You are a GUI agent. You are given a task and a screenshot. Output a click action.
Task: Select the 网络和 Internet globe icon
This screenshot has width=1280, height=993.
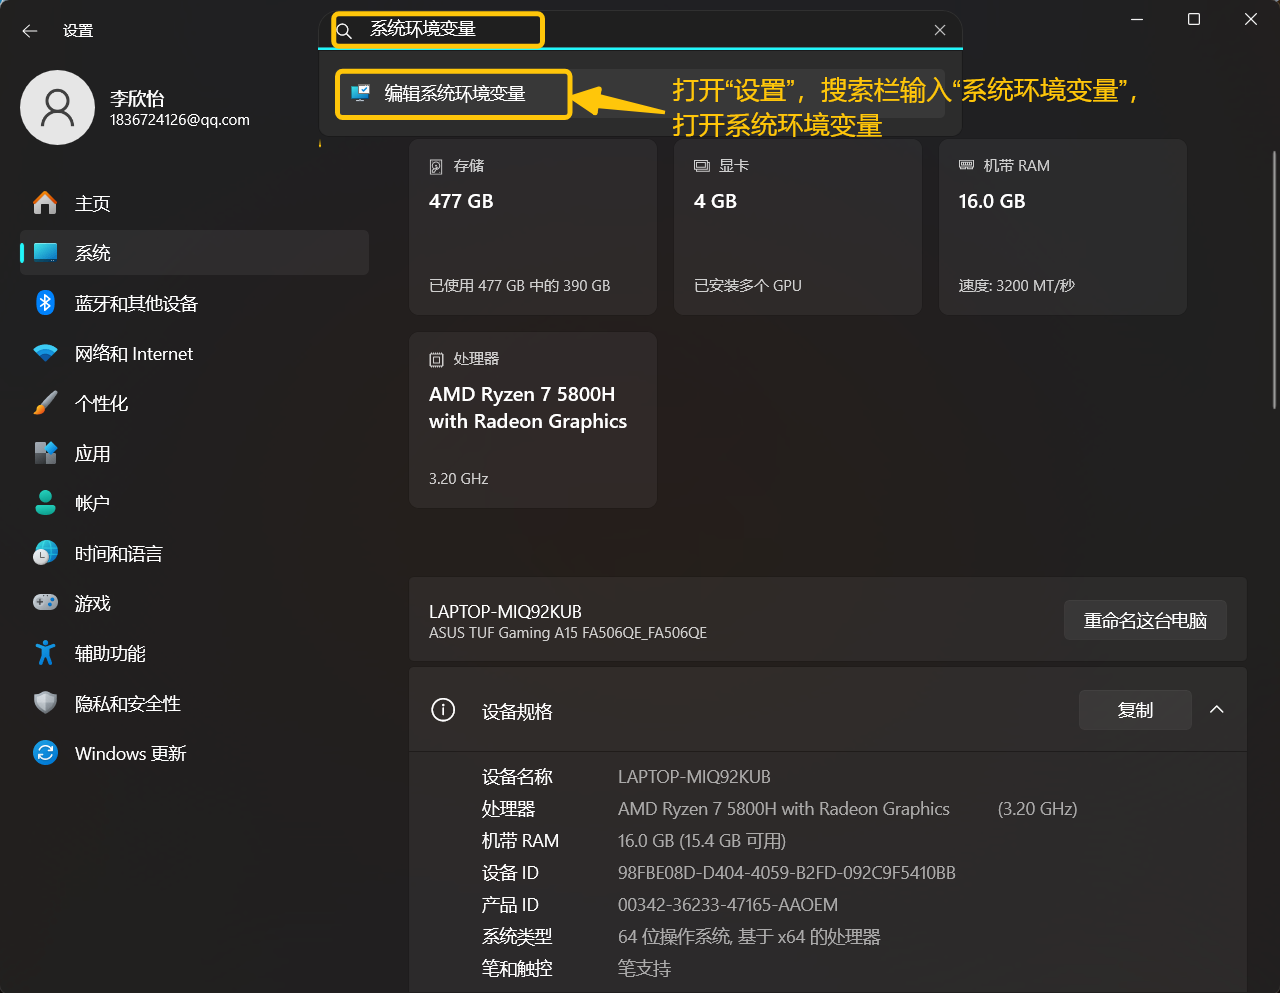coord(45,353)
